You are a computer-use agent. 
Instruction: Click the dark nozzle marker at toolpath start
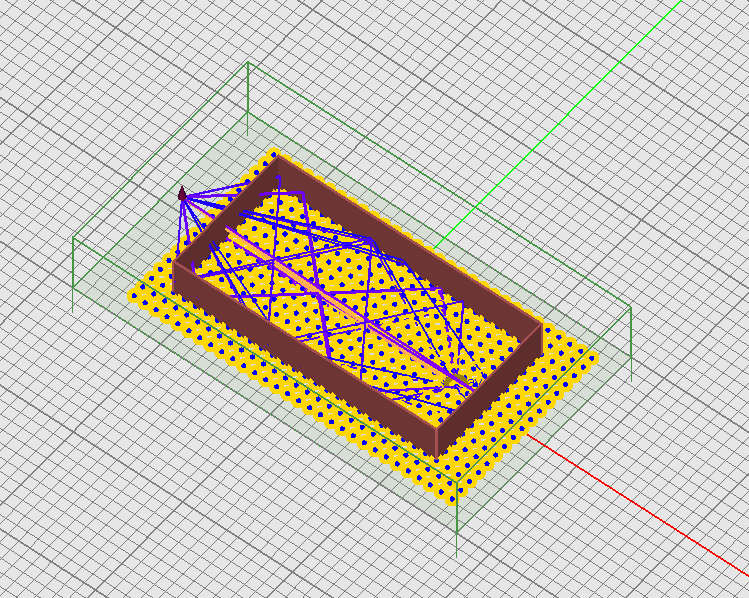click(182, 193)
